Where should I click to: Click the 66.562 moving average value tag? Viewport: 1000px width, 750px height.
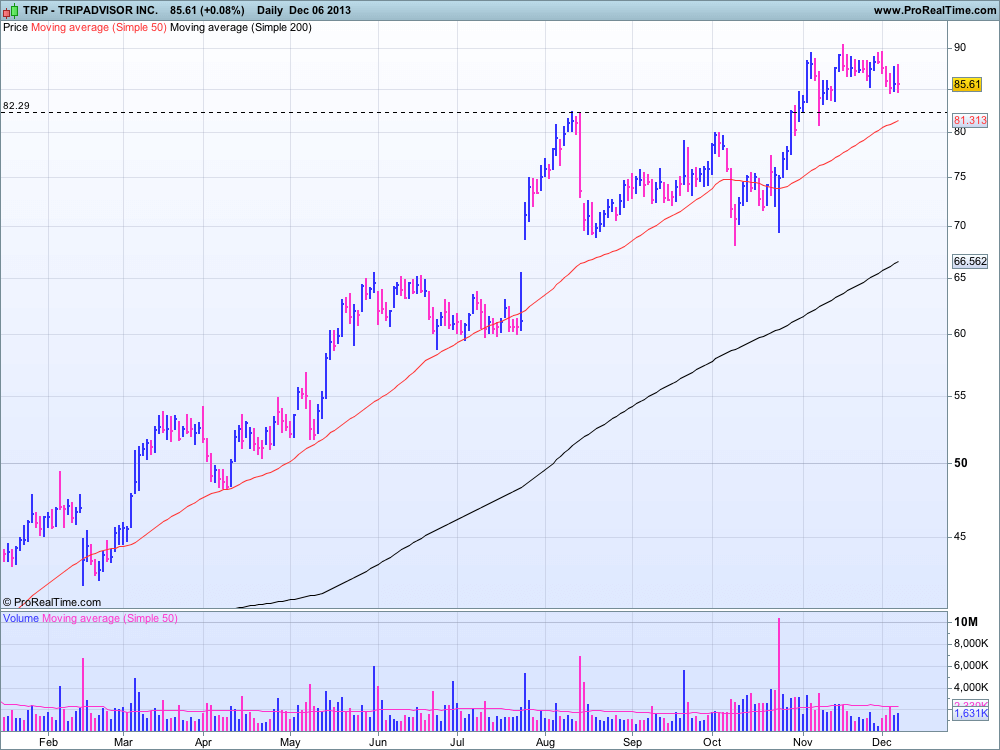(970, 261)
